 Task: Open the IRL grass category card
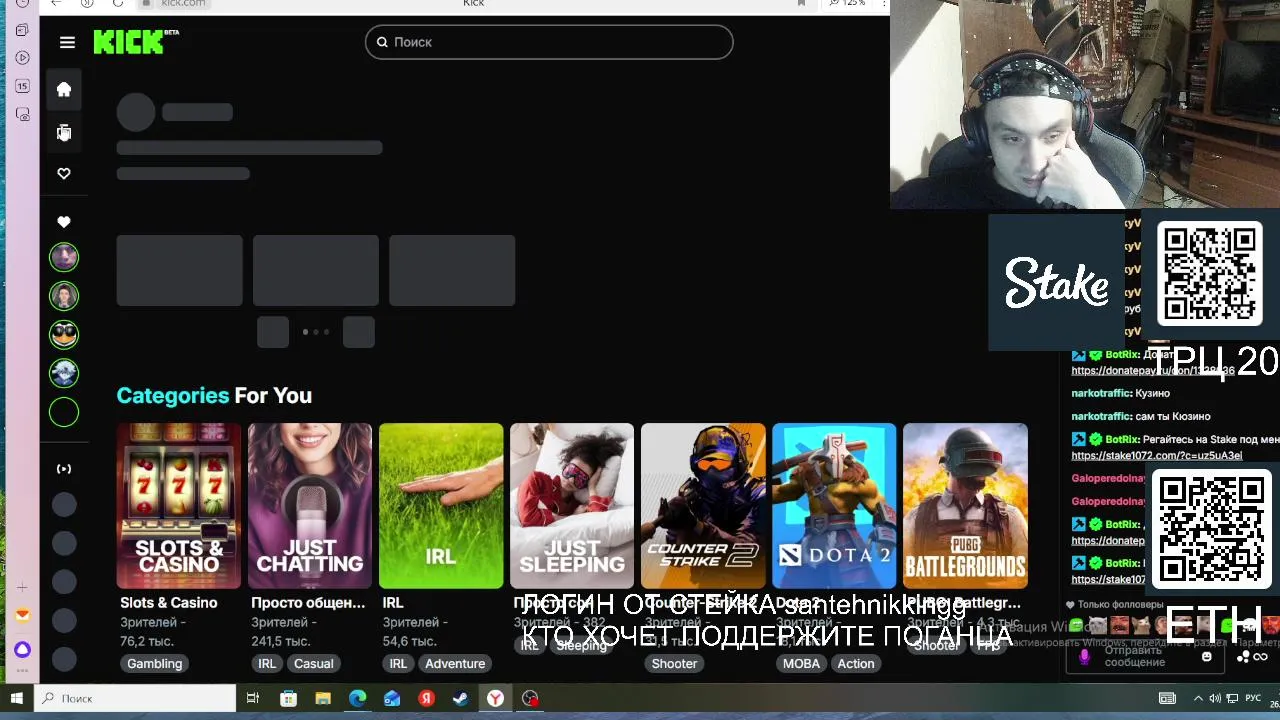point(441,506)
